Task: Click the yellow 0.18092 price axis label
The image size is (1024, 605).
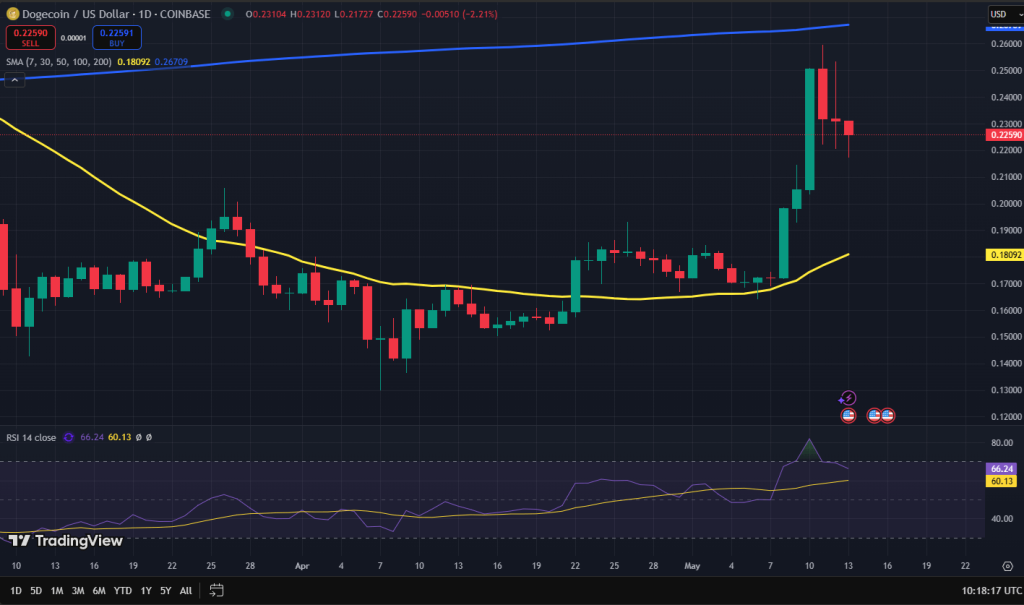Action: (1004, 255)
